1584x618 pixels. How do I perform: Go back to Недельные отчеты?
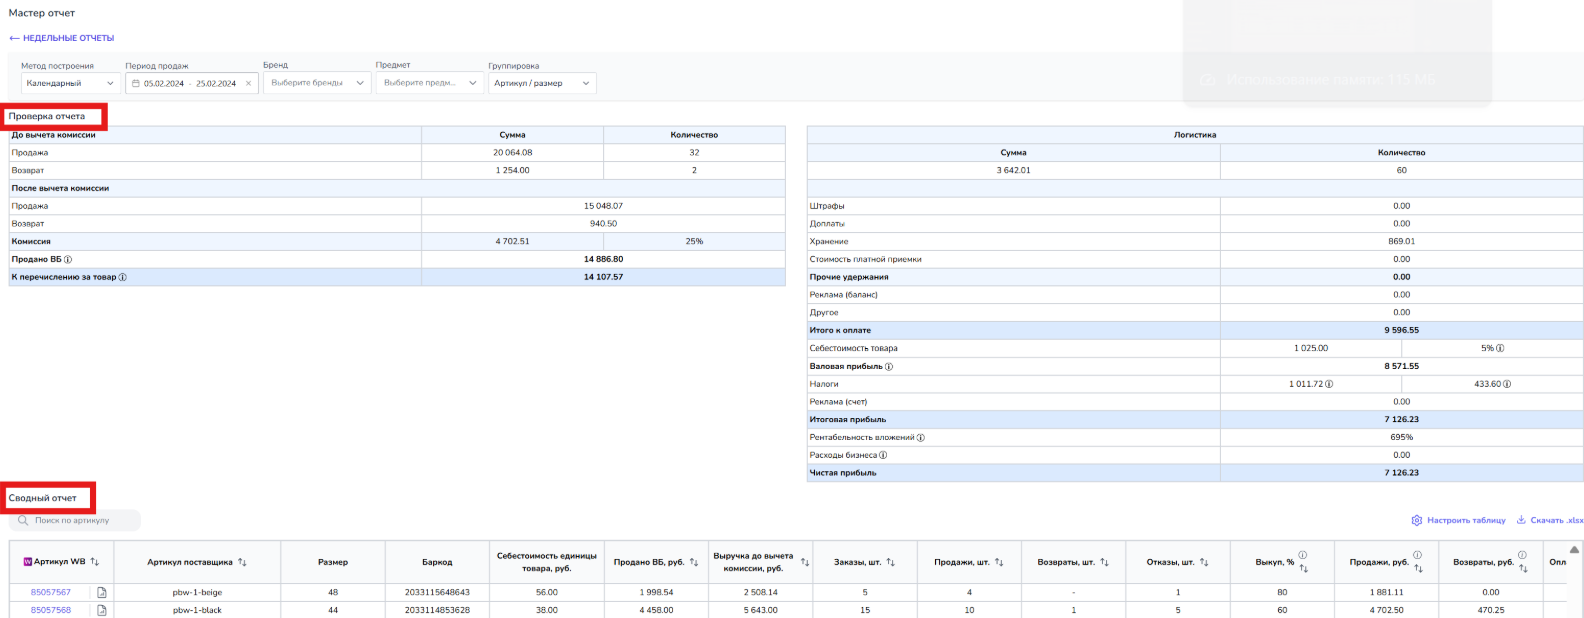click(62, 38)
